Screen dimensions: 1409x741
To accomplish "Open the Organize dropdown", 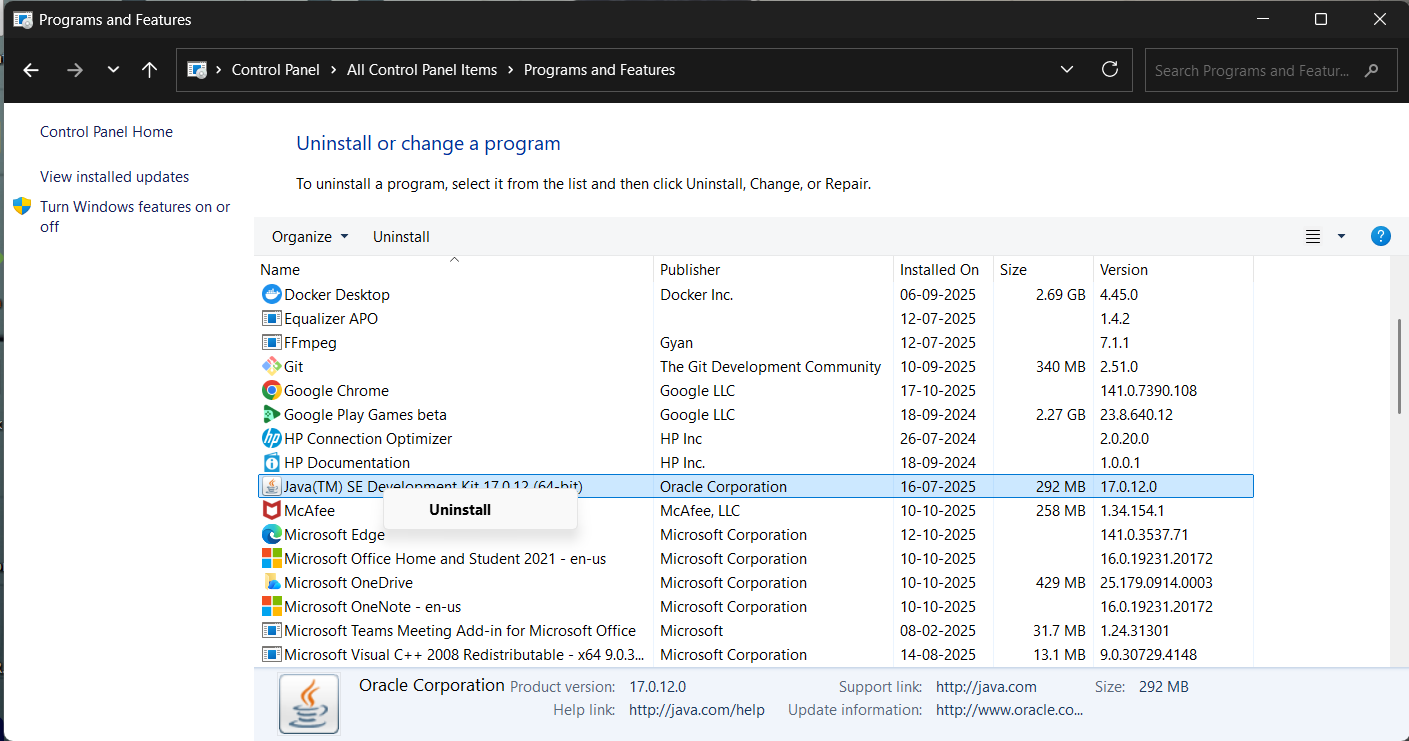I will pos(308,236).
